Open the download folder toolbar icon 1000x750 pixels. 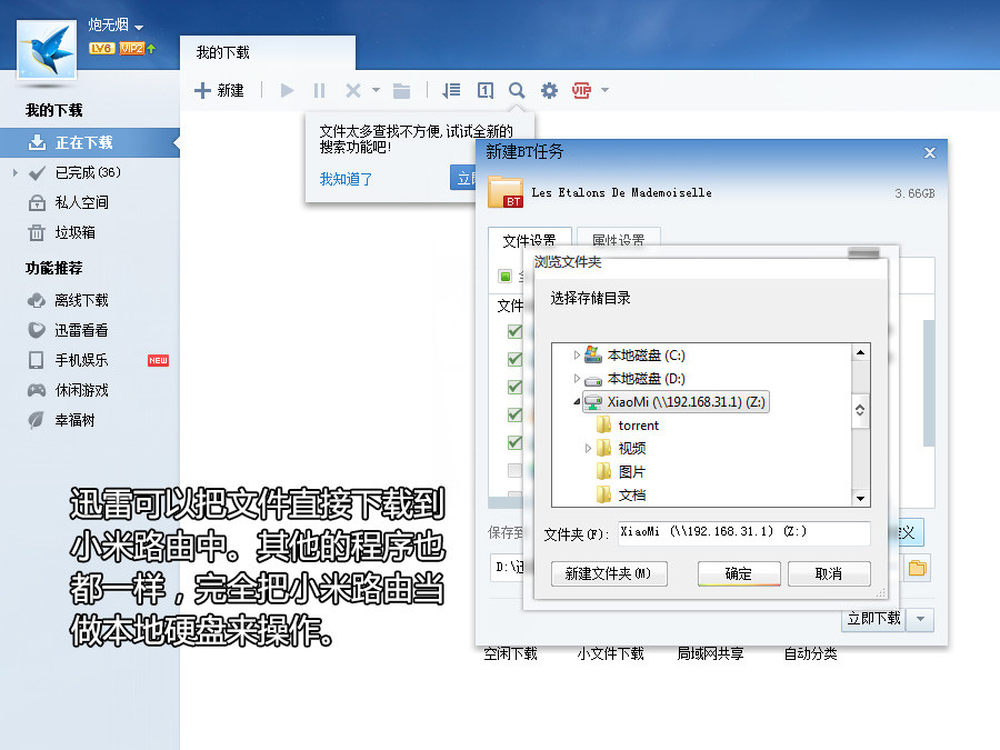tap(401, 91)
